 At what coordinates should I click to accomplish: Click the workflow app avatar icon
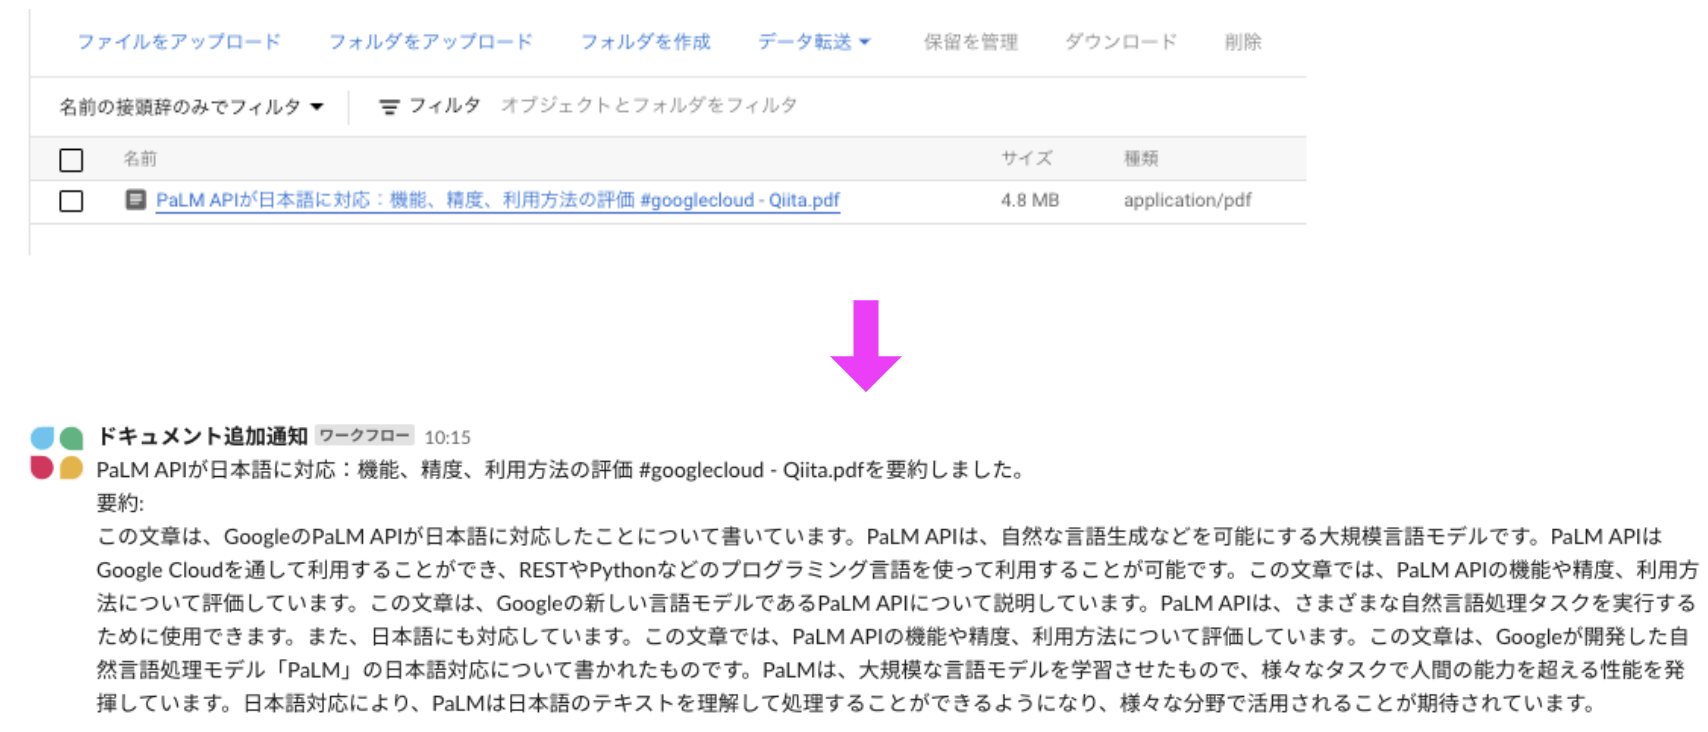(x=57, y=453)
